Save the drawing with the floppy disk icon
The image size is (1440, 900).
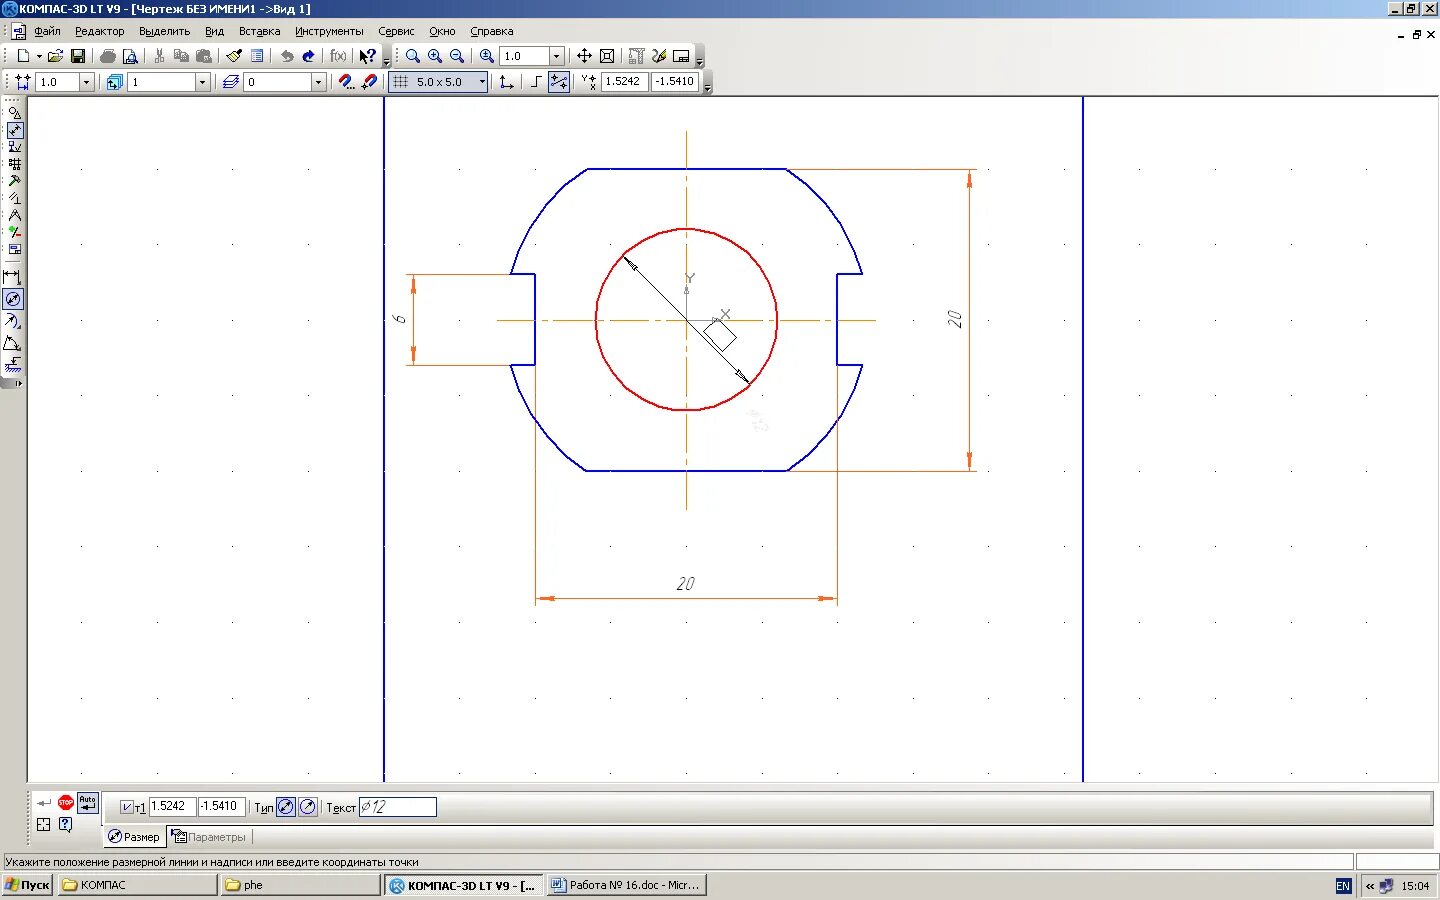pyautogui.click(x=78, y=56)
